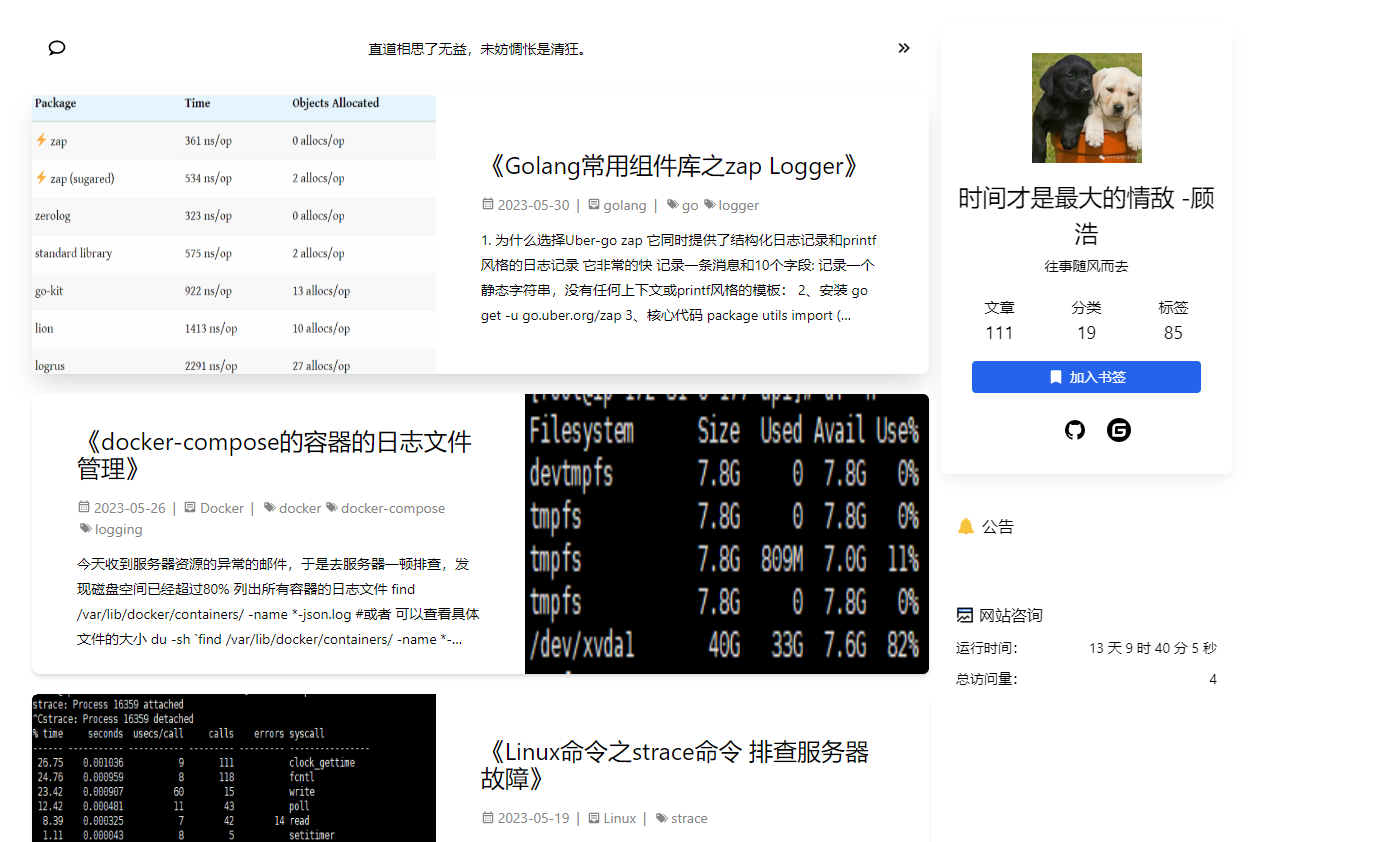Click 总访问量 label
The width and height of the screenshot is (1397, 842).
click(986, 679)
